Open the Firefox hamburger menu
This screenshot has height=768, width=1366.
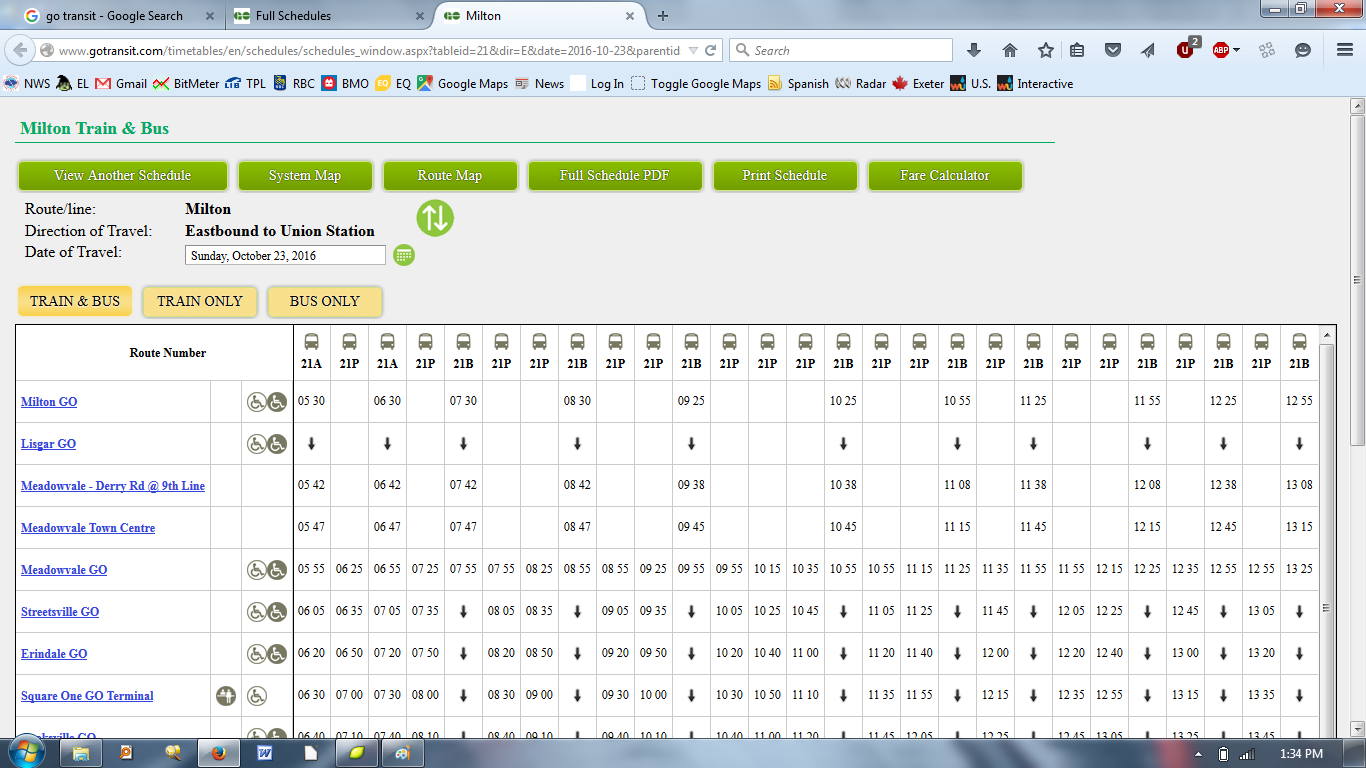click(x=1345, y=50)
